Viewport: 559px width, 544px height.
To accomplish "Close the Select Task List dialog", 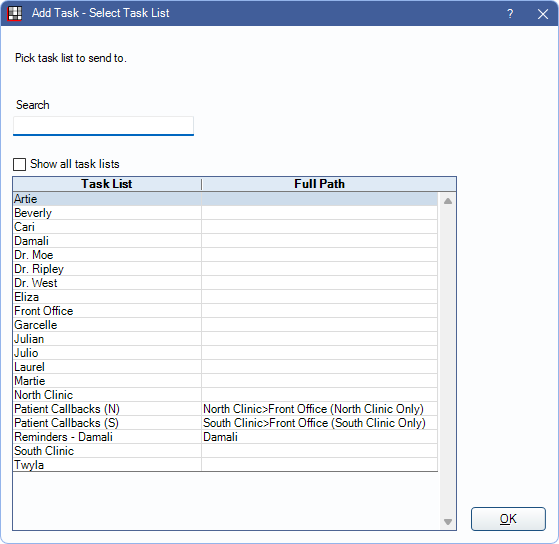I will (x=543, y=14).
